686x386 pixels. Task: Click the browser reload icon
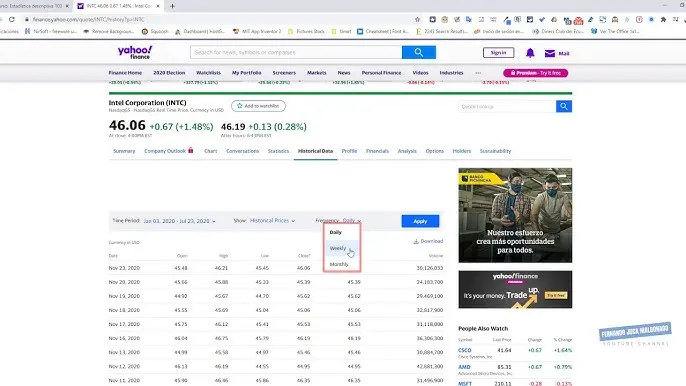[x=12, y=19]
